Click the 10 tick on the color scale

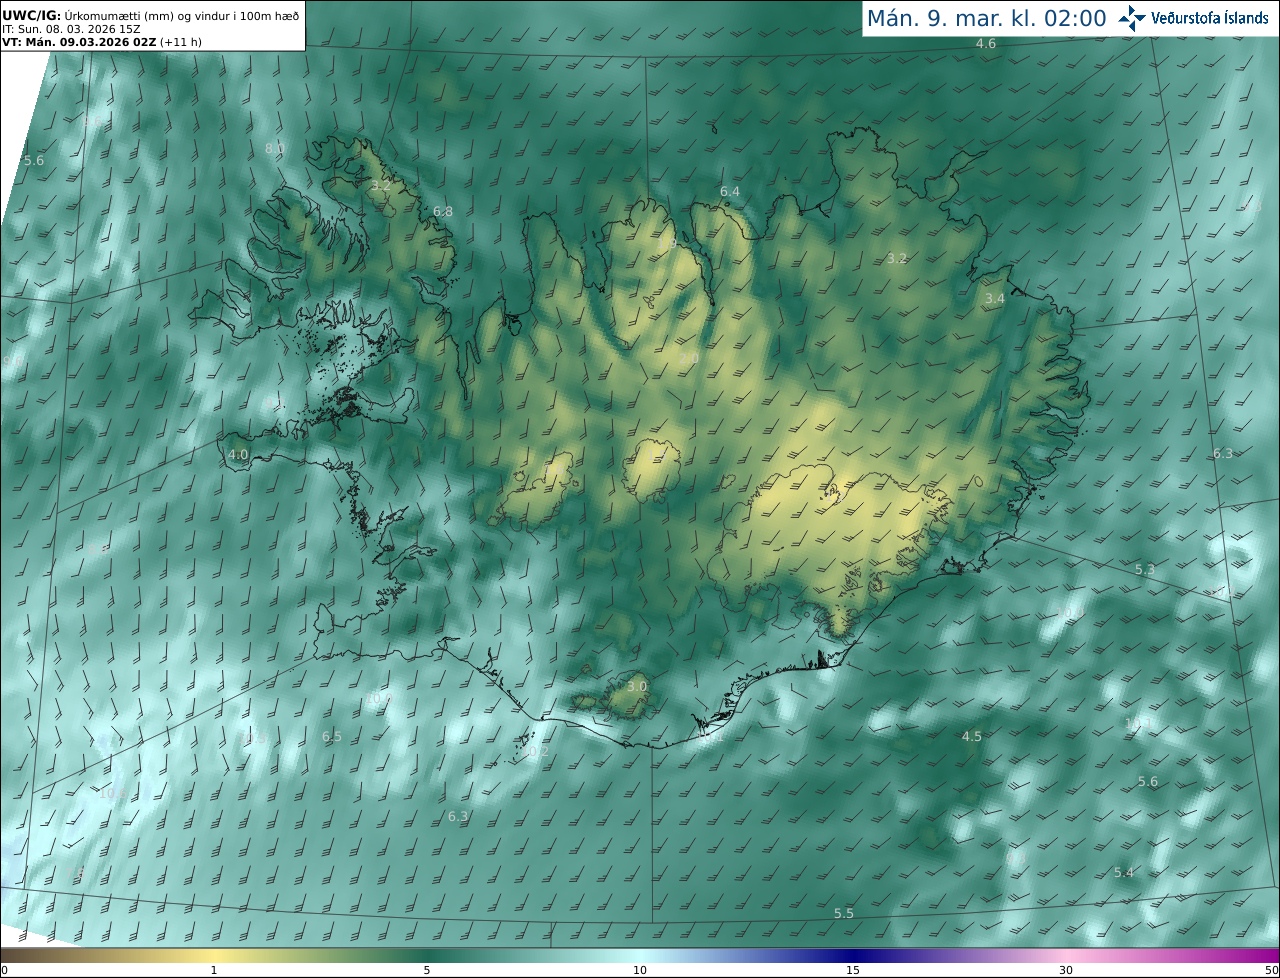(640, 970)
